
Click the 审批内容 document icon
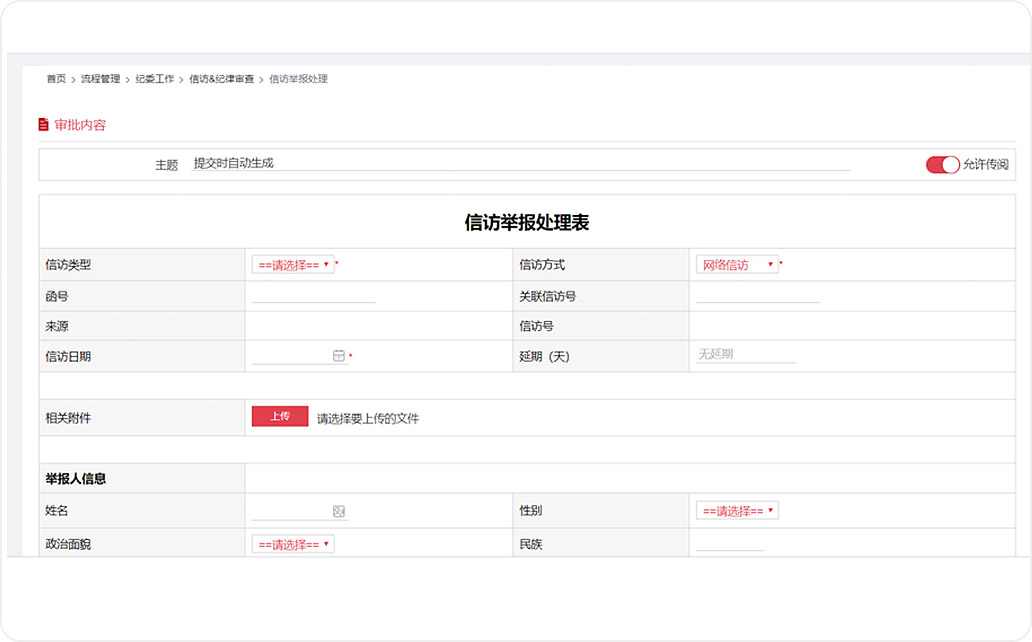point(43,125)
